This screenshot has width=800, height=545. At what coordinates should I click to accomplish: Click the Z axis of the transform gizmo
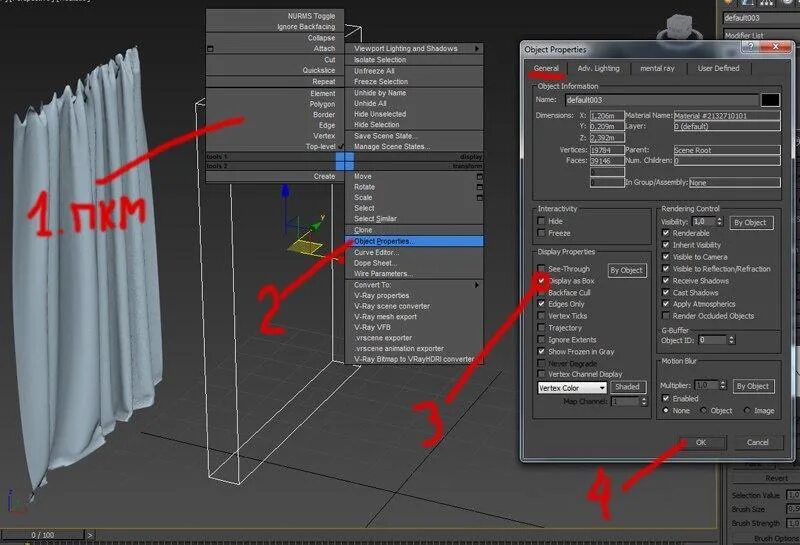pos(285,204)
